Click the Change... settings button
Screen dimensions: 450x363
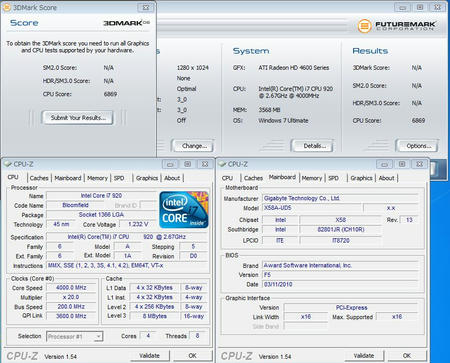point(193,146)
